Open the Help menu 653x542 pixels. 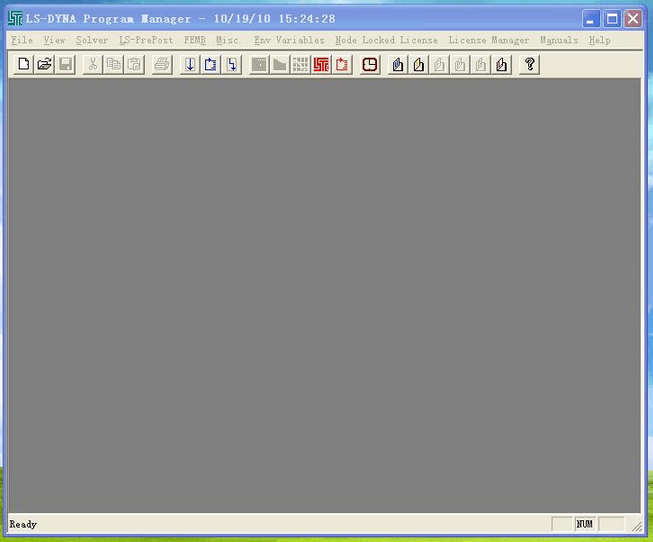599,40
